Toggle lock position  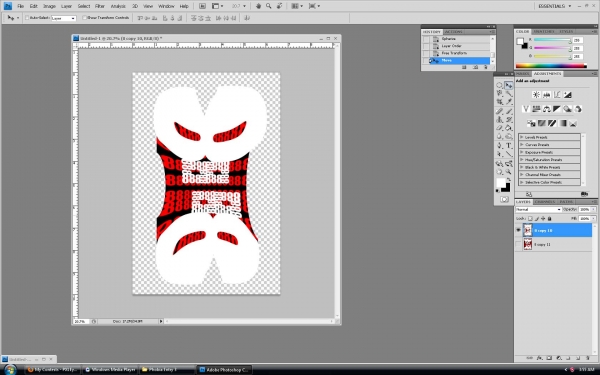click(x=543, y=218)
